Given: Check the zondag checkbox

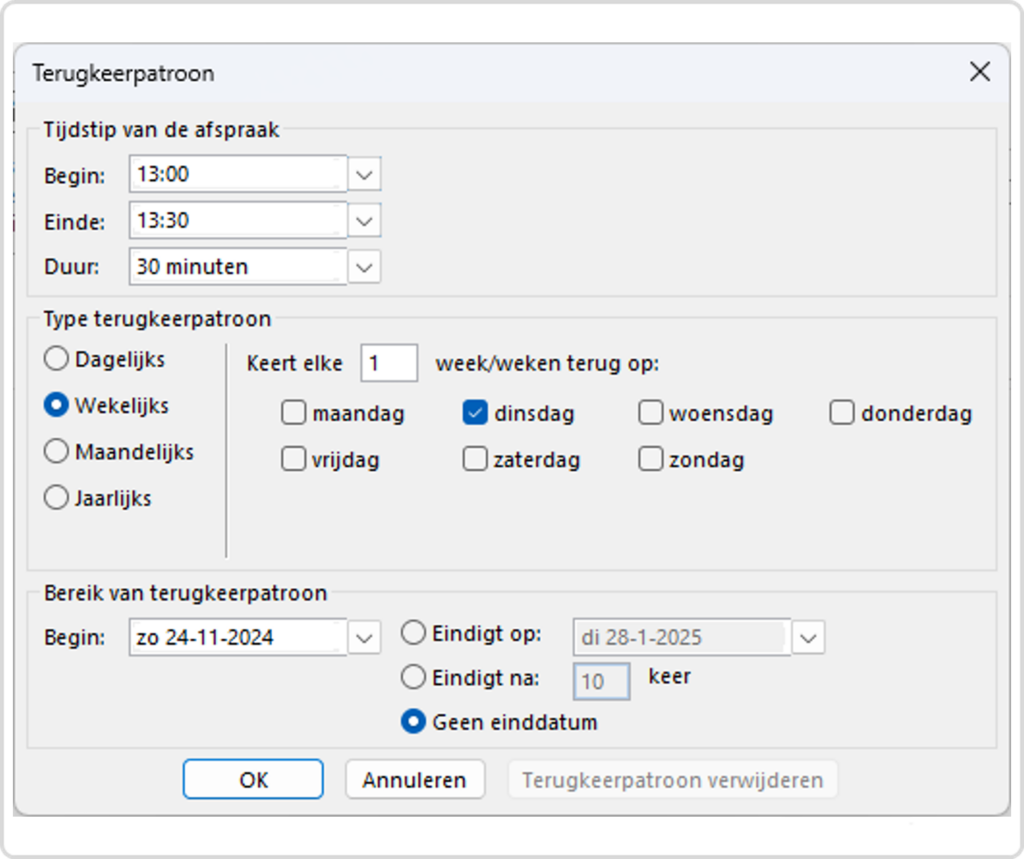Looking at the screenshot, I should click(651, 460).
